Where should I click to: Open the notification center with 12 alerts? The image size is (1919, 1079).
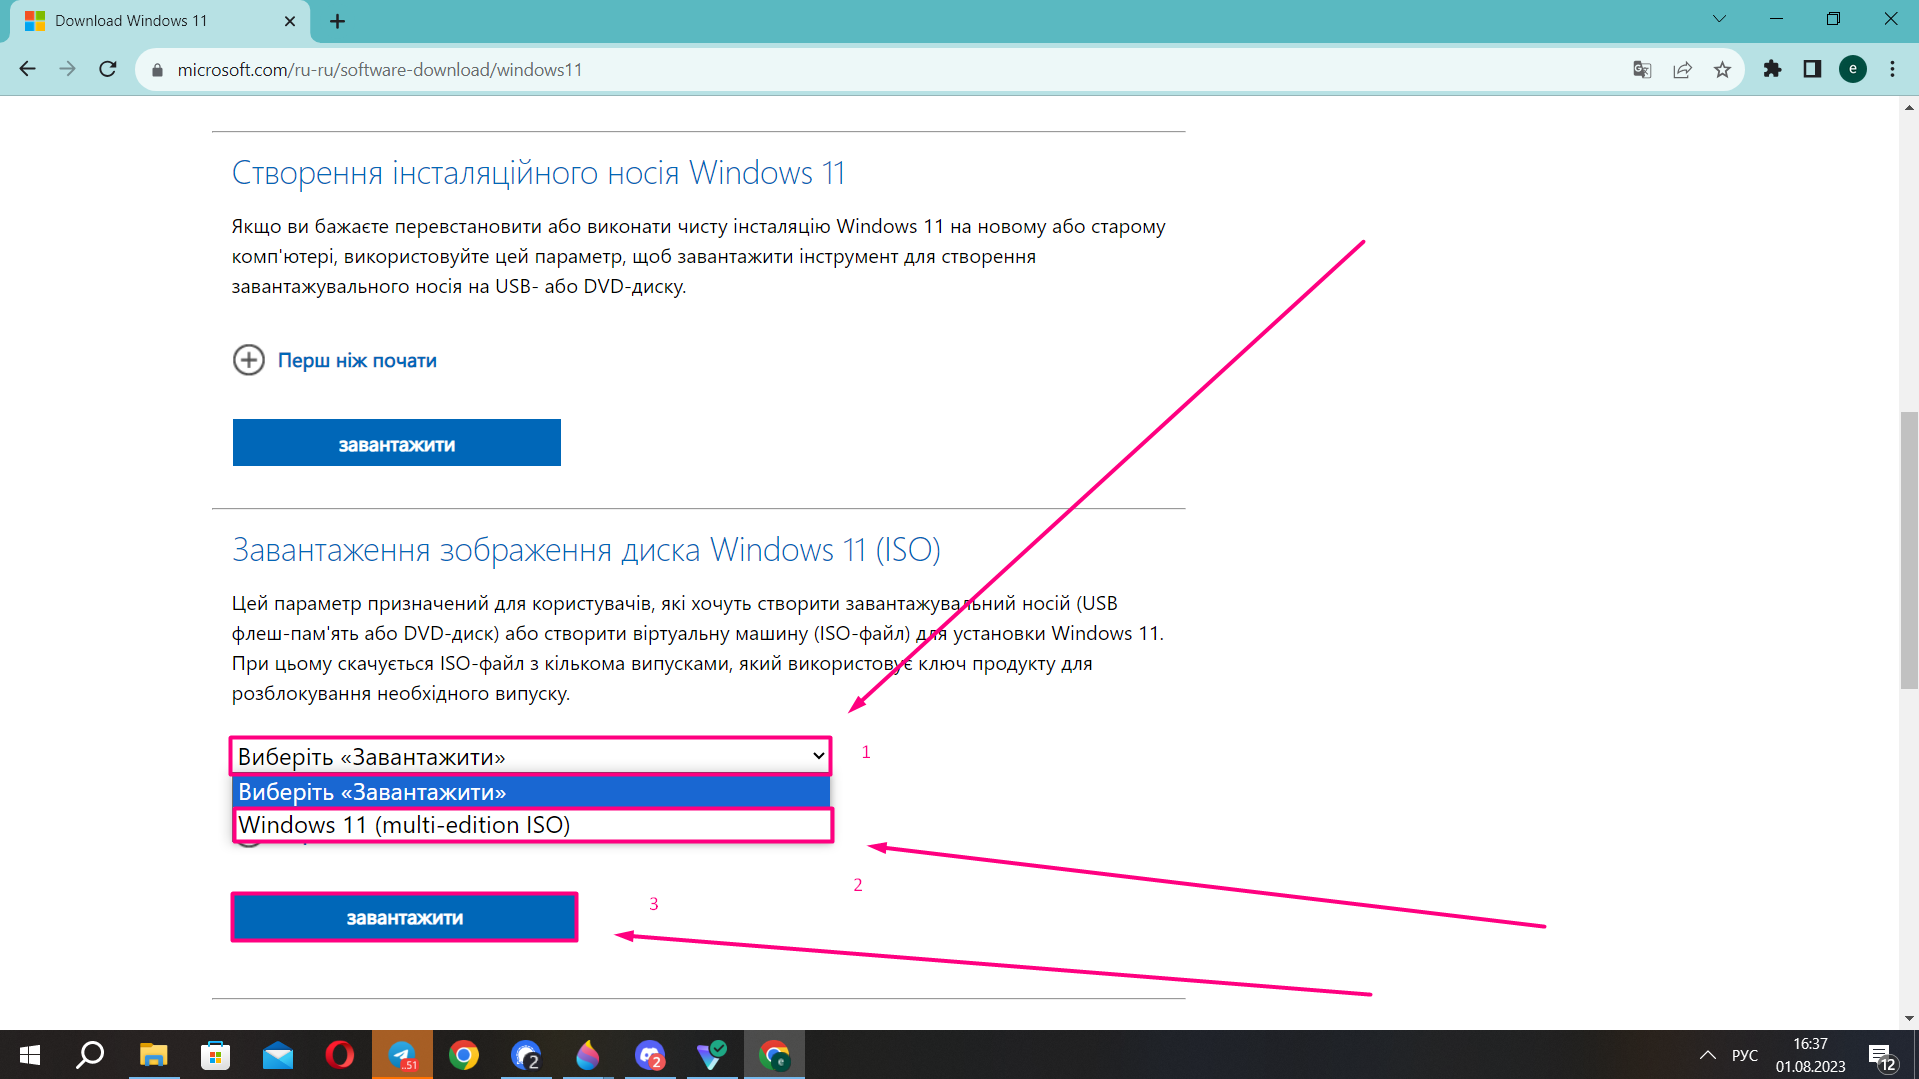pos(1882,1056)
